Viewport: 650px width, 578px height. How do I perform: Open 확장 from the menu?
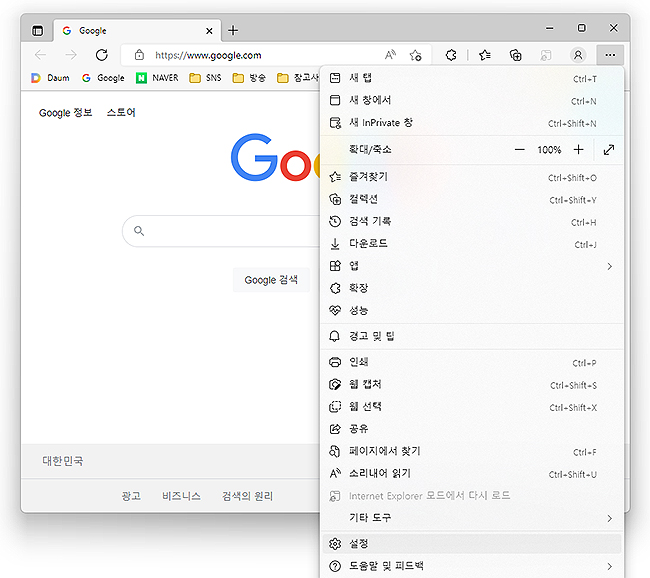click(x=472, y=288)
